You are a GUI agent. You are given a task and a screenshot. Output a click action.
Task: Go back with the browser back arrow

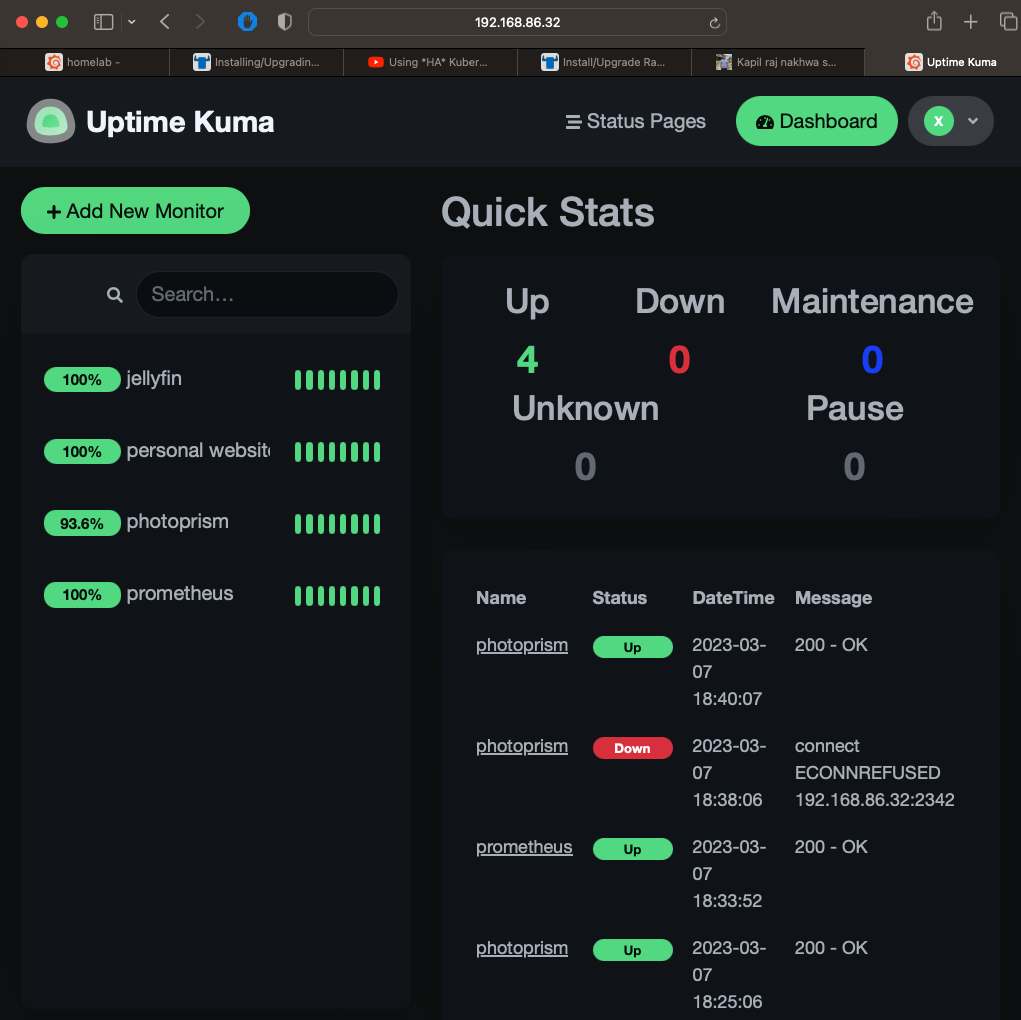165,22
